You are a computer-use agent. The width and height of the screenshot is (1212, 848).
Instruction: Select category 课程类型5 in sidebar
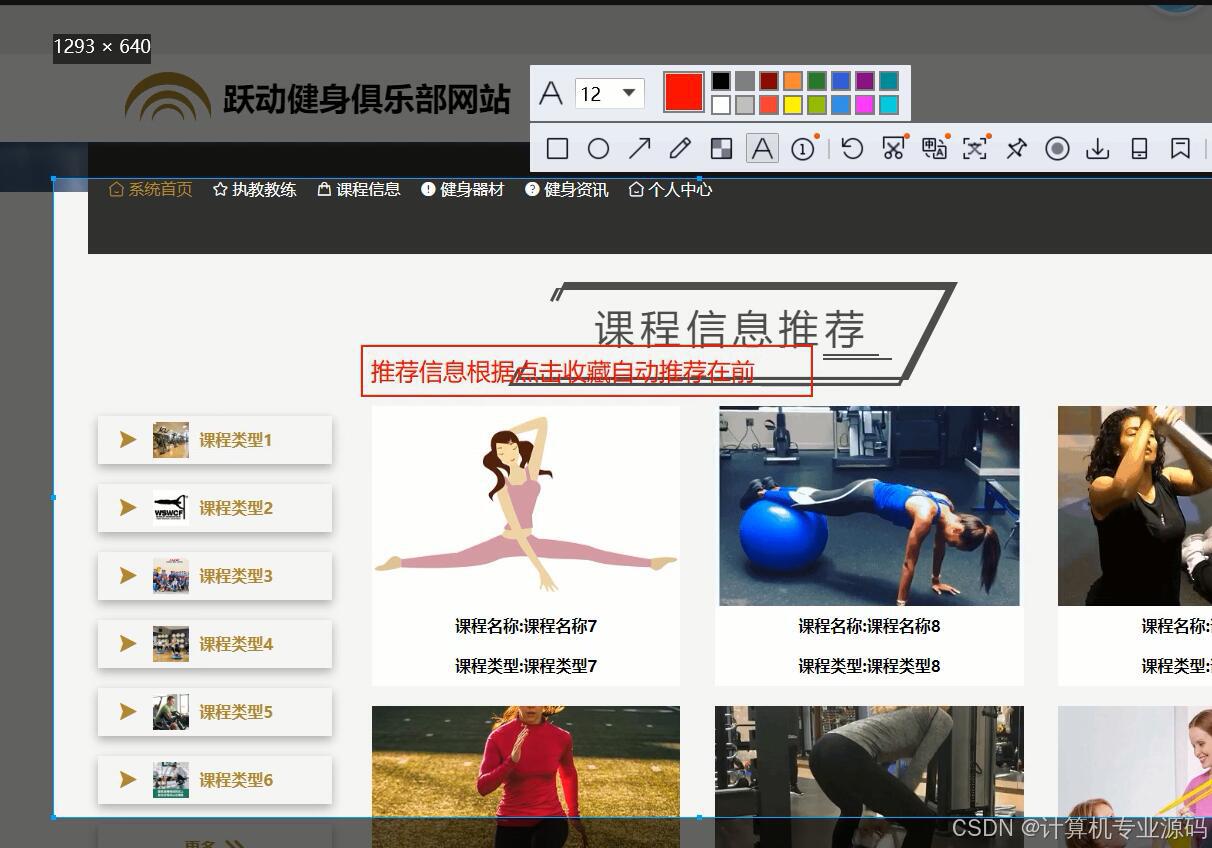click(x=215, y=712)
